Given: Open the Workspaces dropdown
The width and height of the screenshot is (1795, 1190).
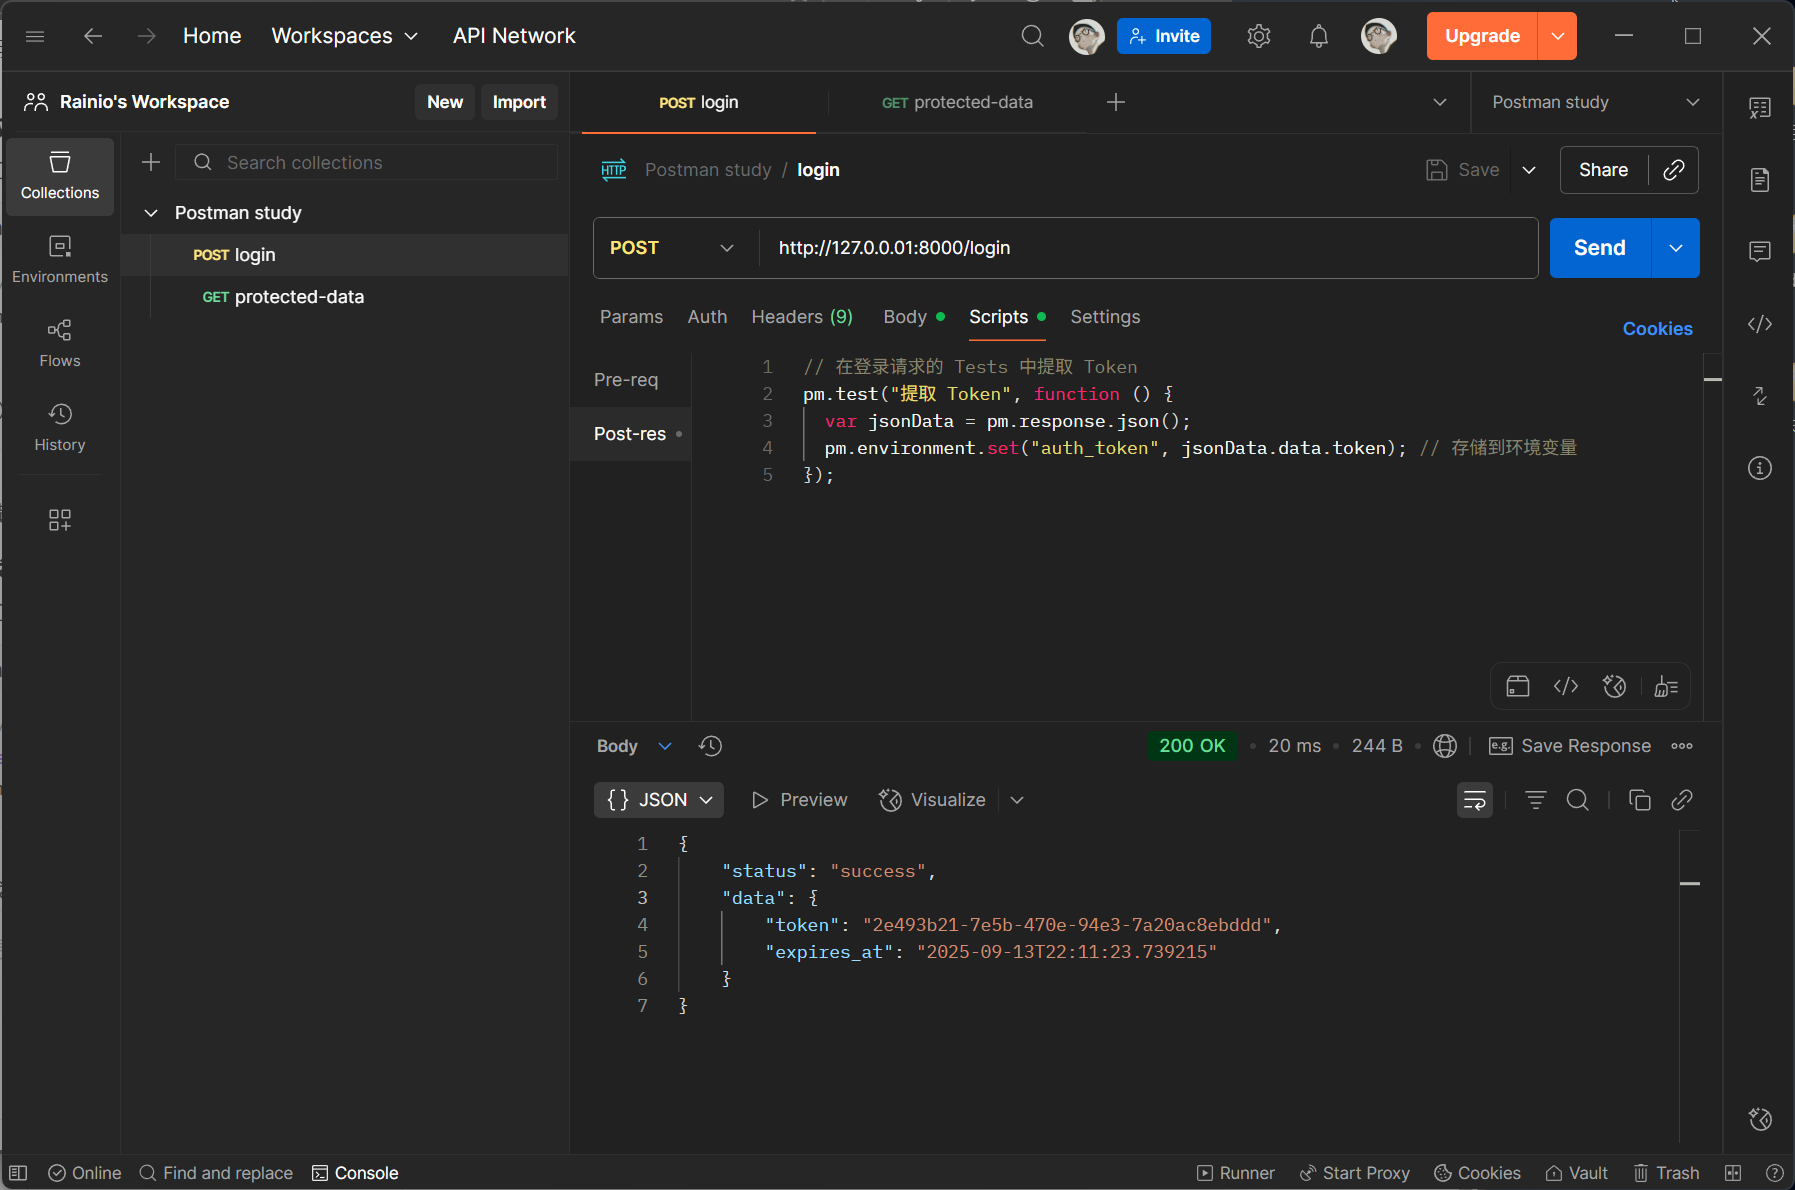Looking at the screenshot, I should click(x=344, y=36).
